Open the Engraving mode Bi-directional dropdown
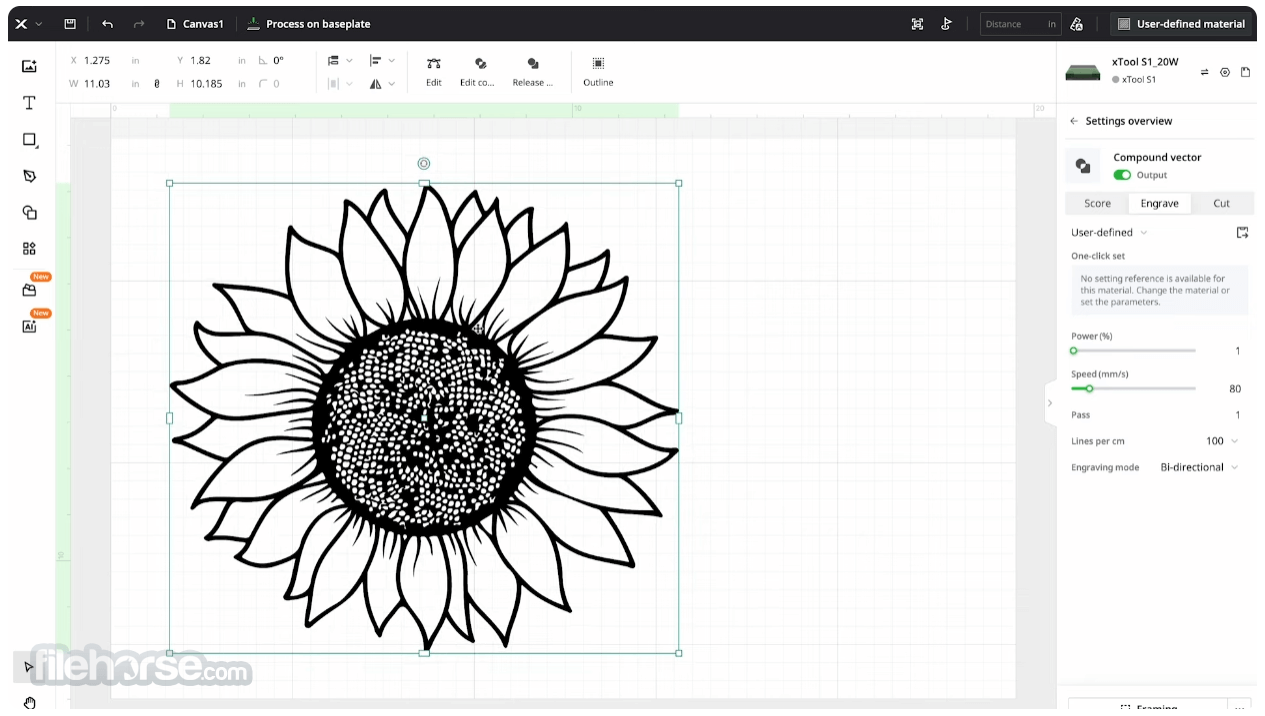 click(1198, 467)
